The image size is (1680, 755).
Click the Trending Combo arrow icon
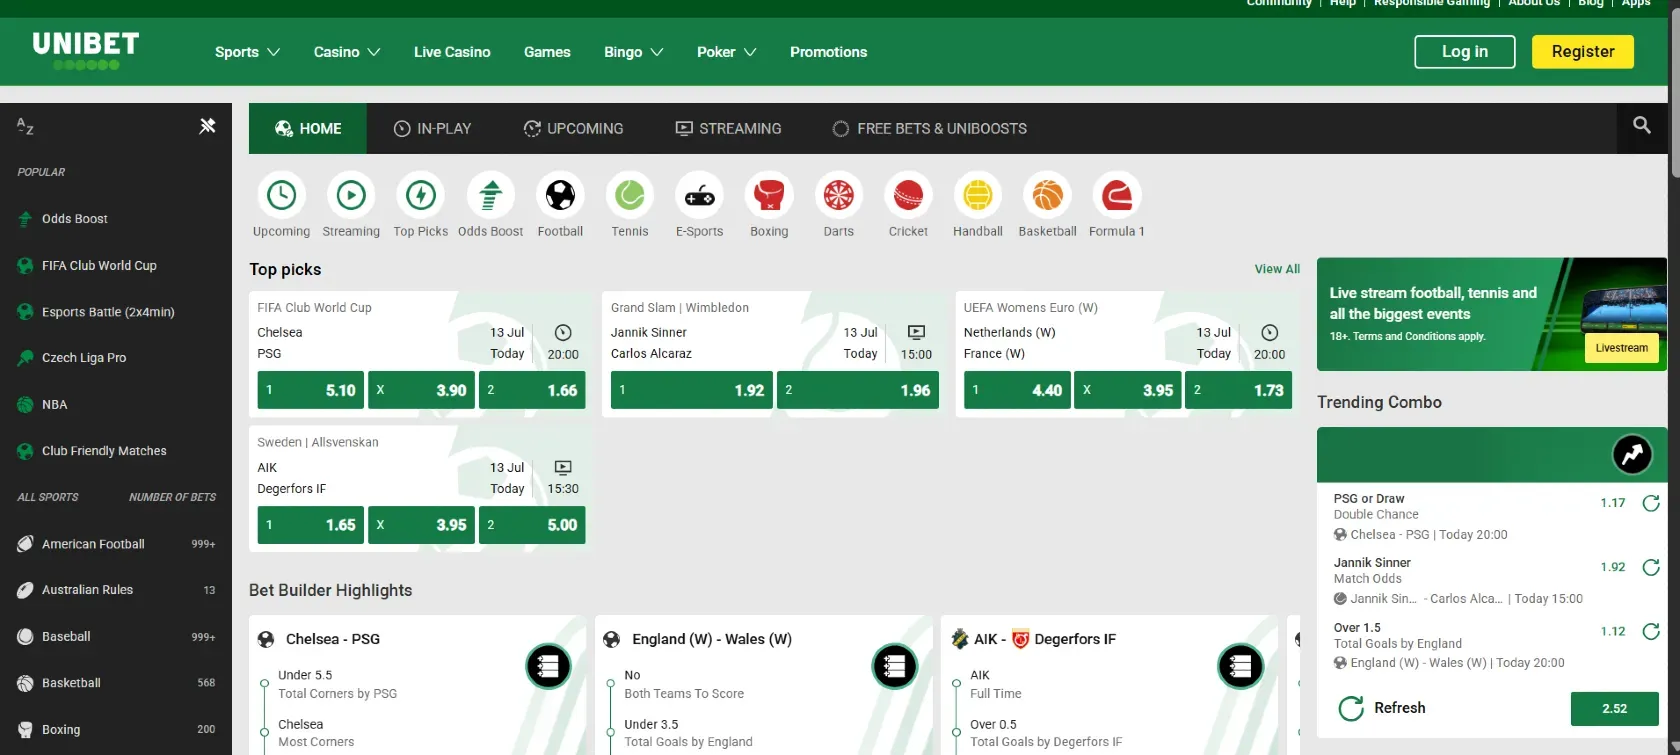[1632, 455]
